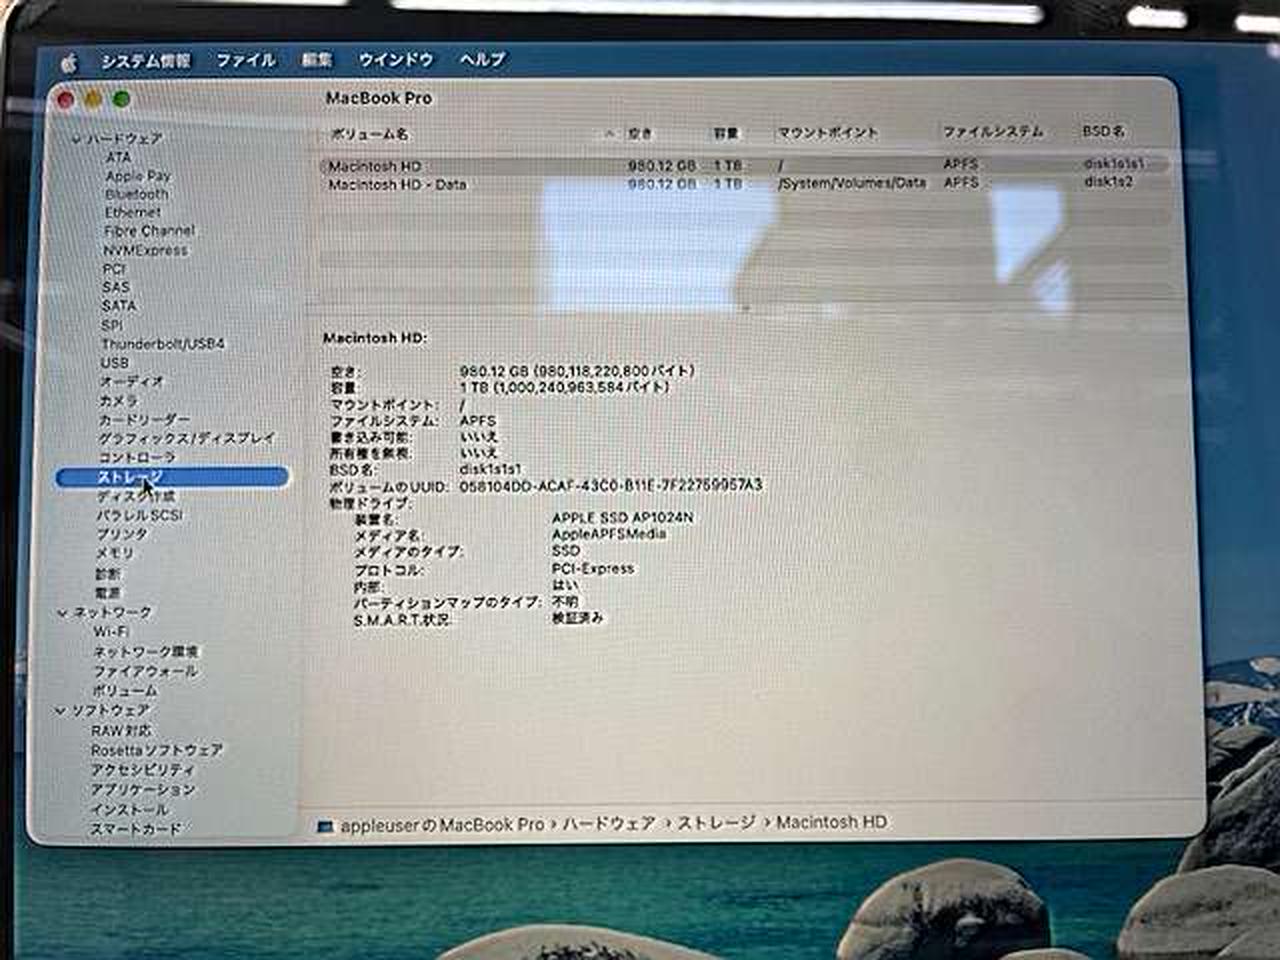Sort by ボリューム名 column header

[368, 133]
